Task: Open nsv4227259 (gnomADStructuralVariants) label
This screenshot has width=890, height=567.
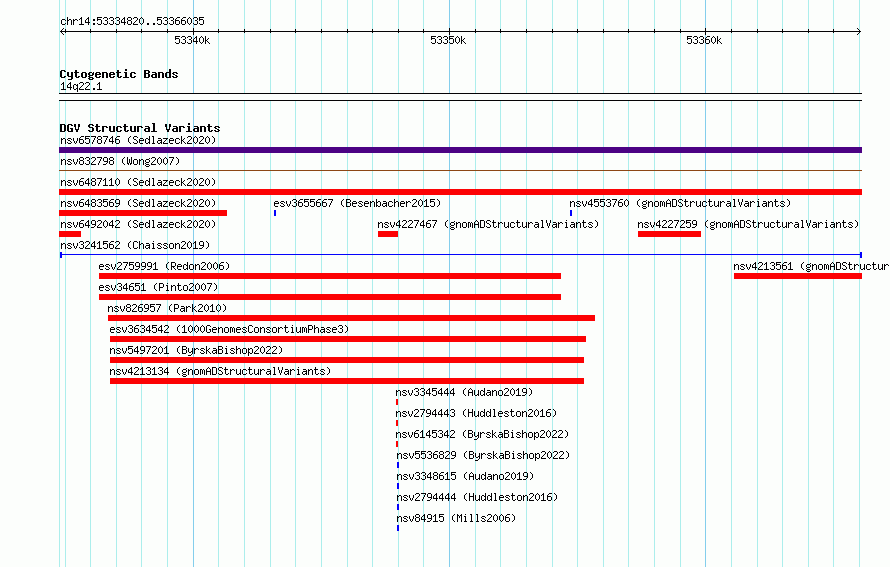Action: click(748, 224)
